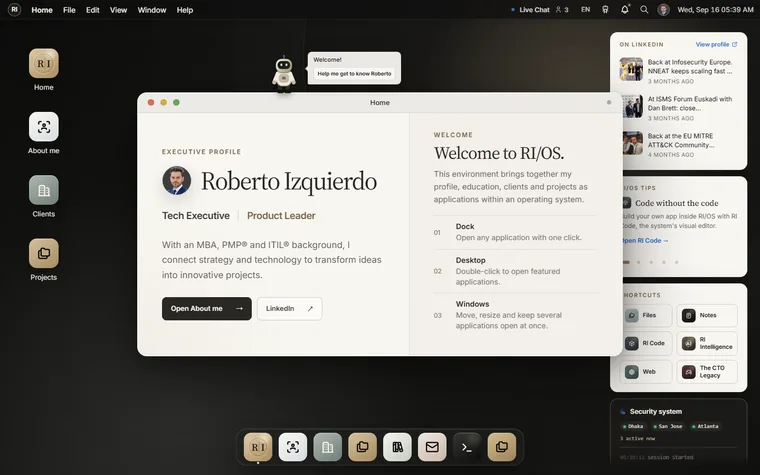Click the Atlanta location tag
The height and width of the screenshot is (475, 760).
tap(706, 427)
